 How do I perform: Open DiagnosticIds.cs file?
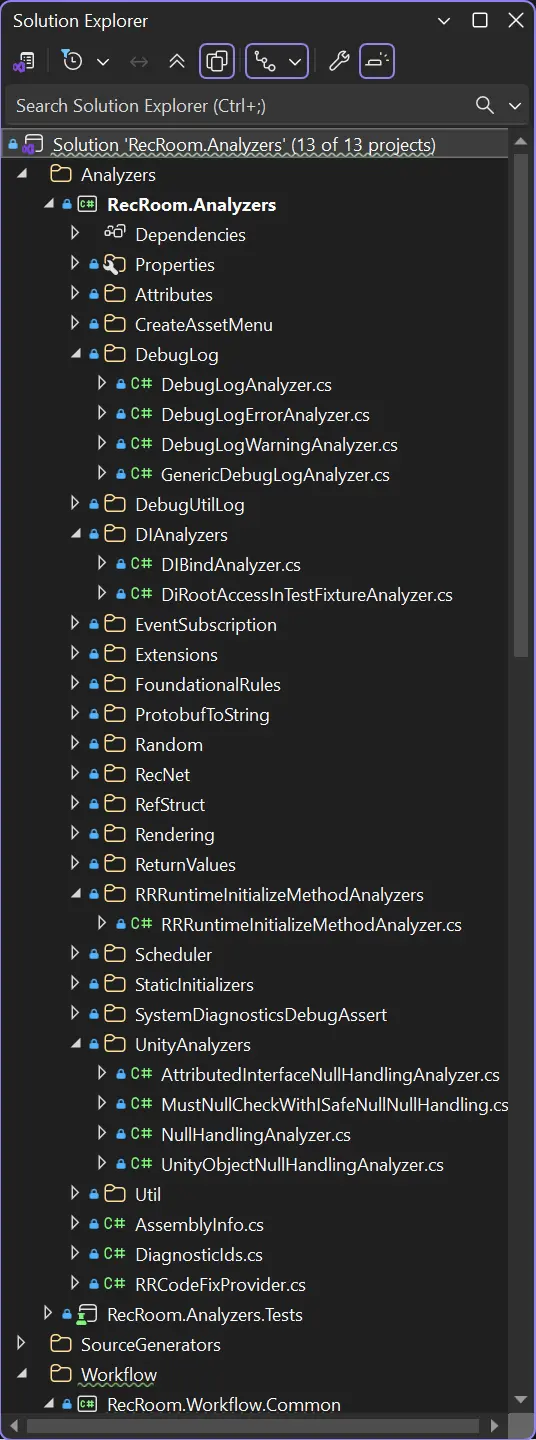coord(199,1255)
